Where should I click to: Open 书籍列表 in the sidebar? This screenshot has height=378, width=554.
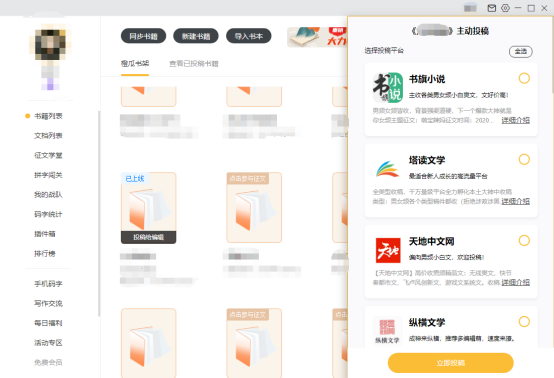(x=48, y=116)
